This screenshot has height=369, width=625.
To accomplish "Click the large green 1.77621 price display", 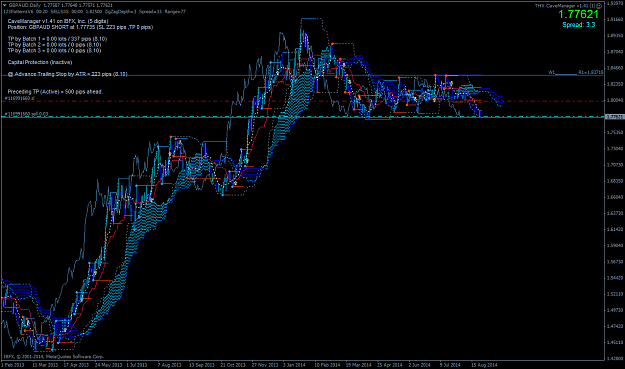I will click(x=578, y=14).
